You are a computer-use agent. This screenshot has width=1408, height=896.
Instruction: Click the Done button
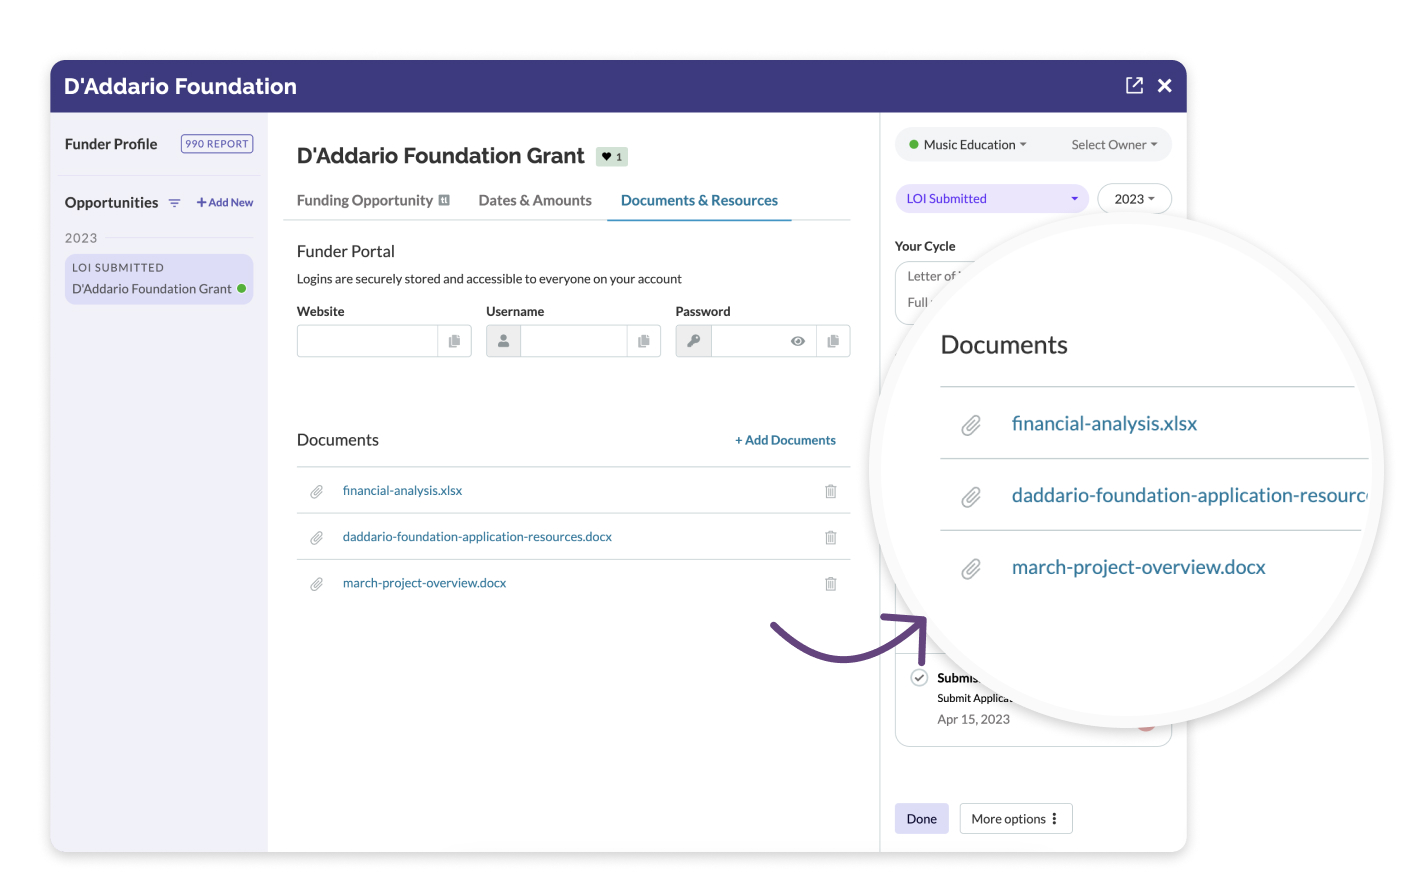click(922, 819)
